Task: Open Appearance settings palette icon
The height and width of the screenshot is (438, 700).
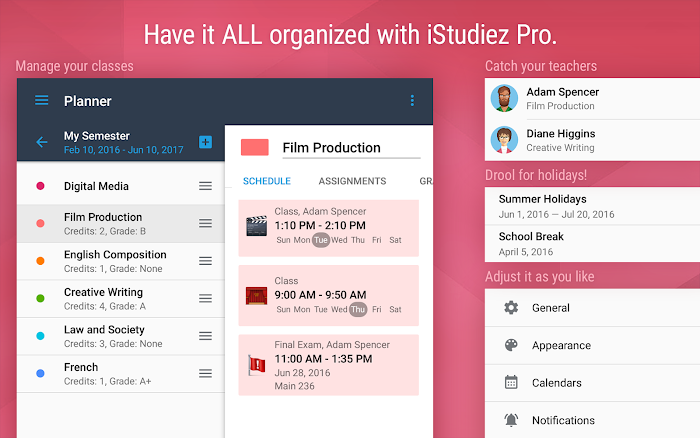Action: (511, 345)
